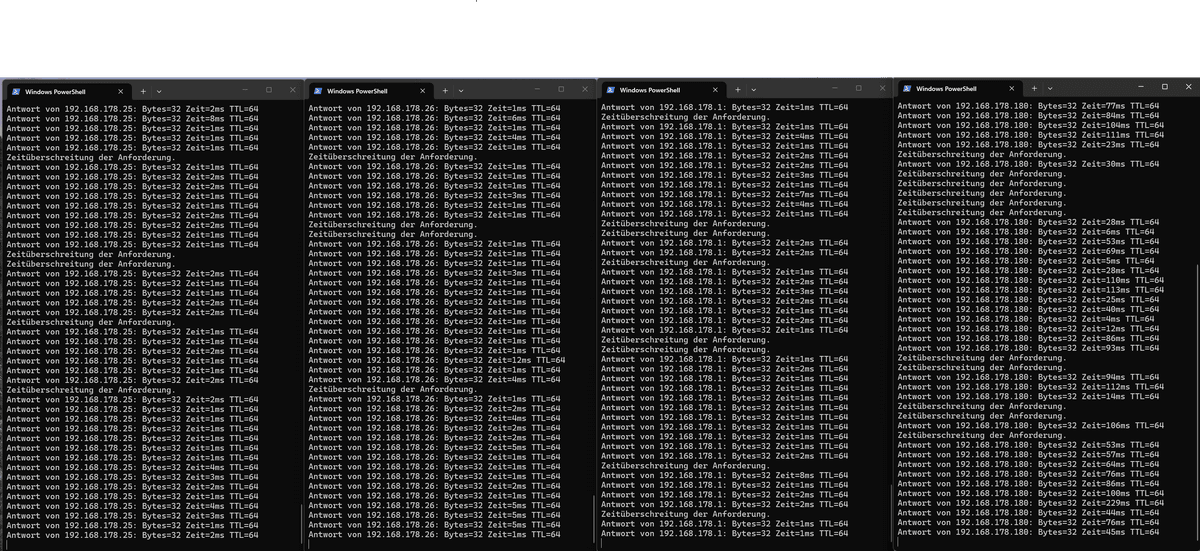Click the Zeit=64ms reply line from 192.168.178.180
The height and width of the screenshot is (551, 1200).
tap(1028, 464)
